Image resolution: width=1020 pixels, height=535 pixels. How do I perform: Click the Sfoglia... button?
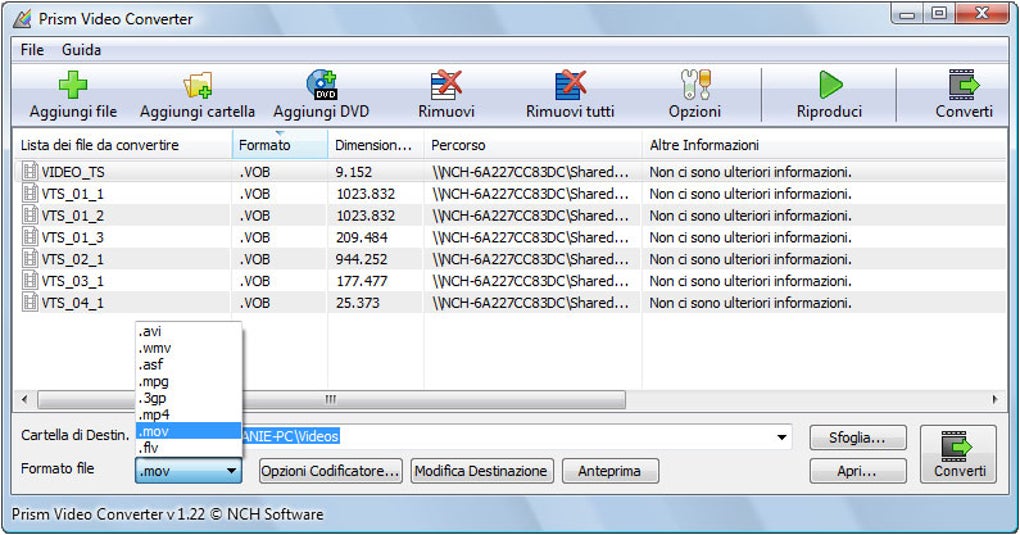point(857,438)
